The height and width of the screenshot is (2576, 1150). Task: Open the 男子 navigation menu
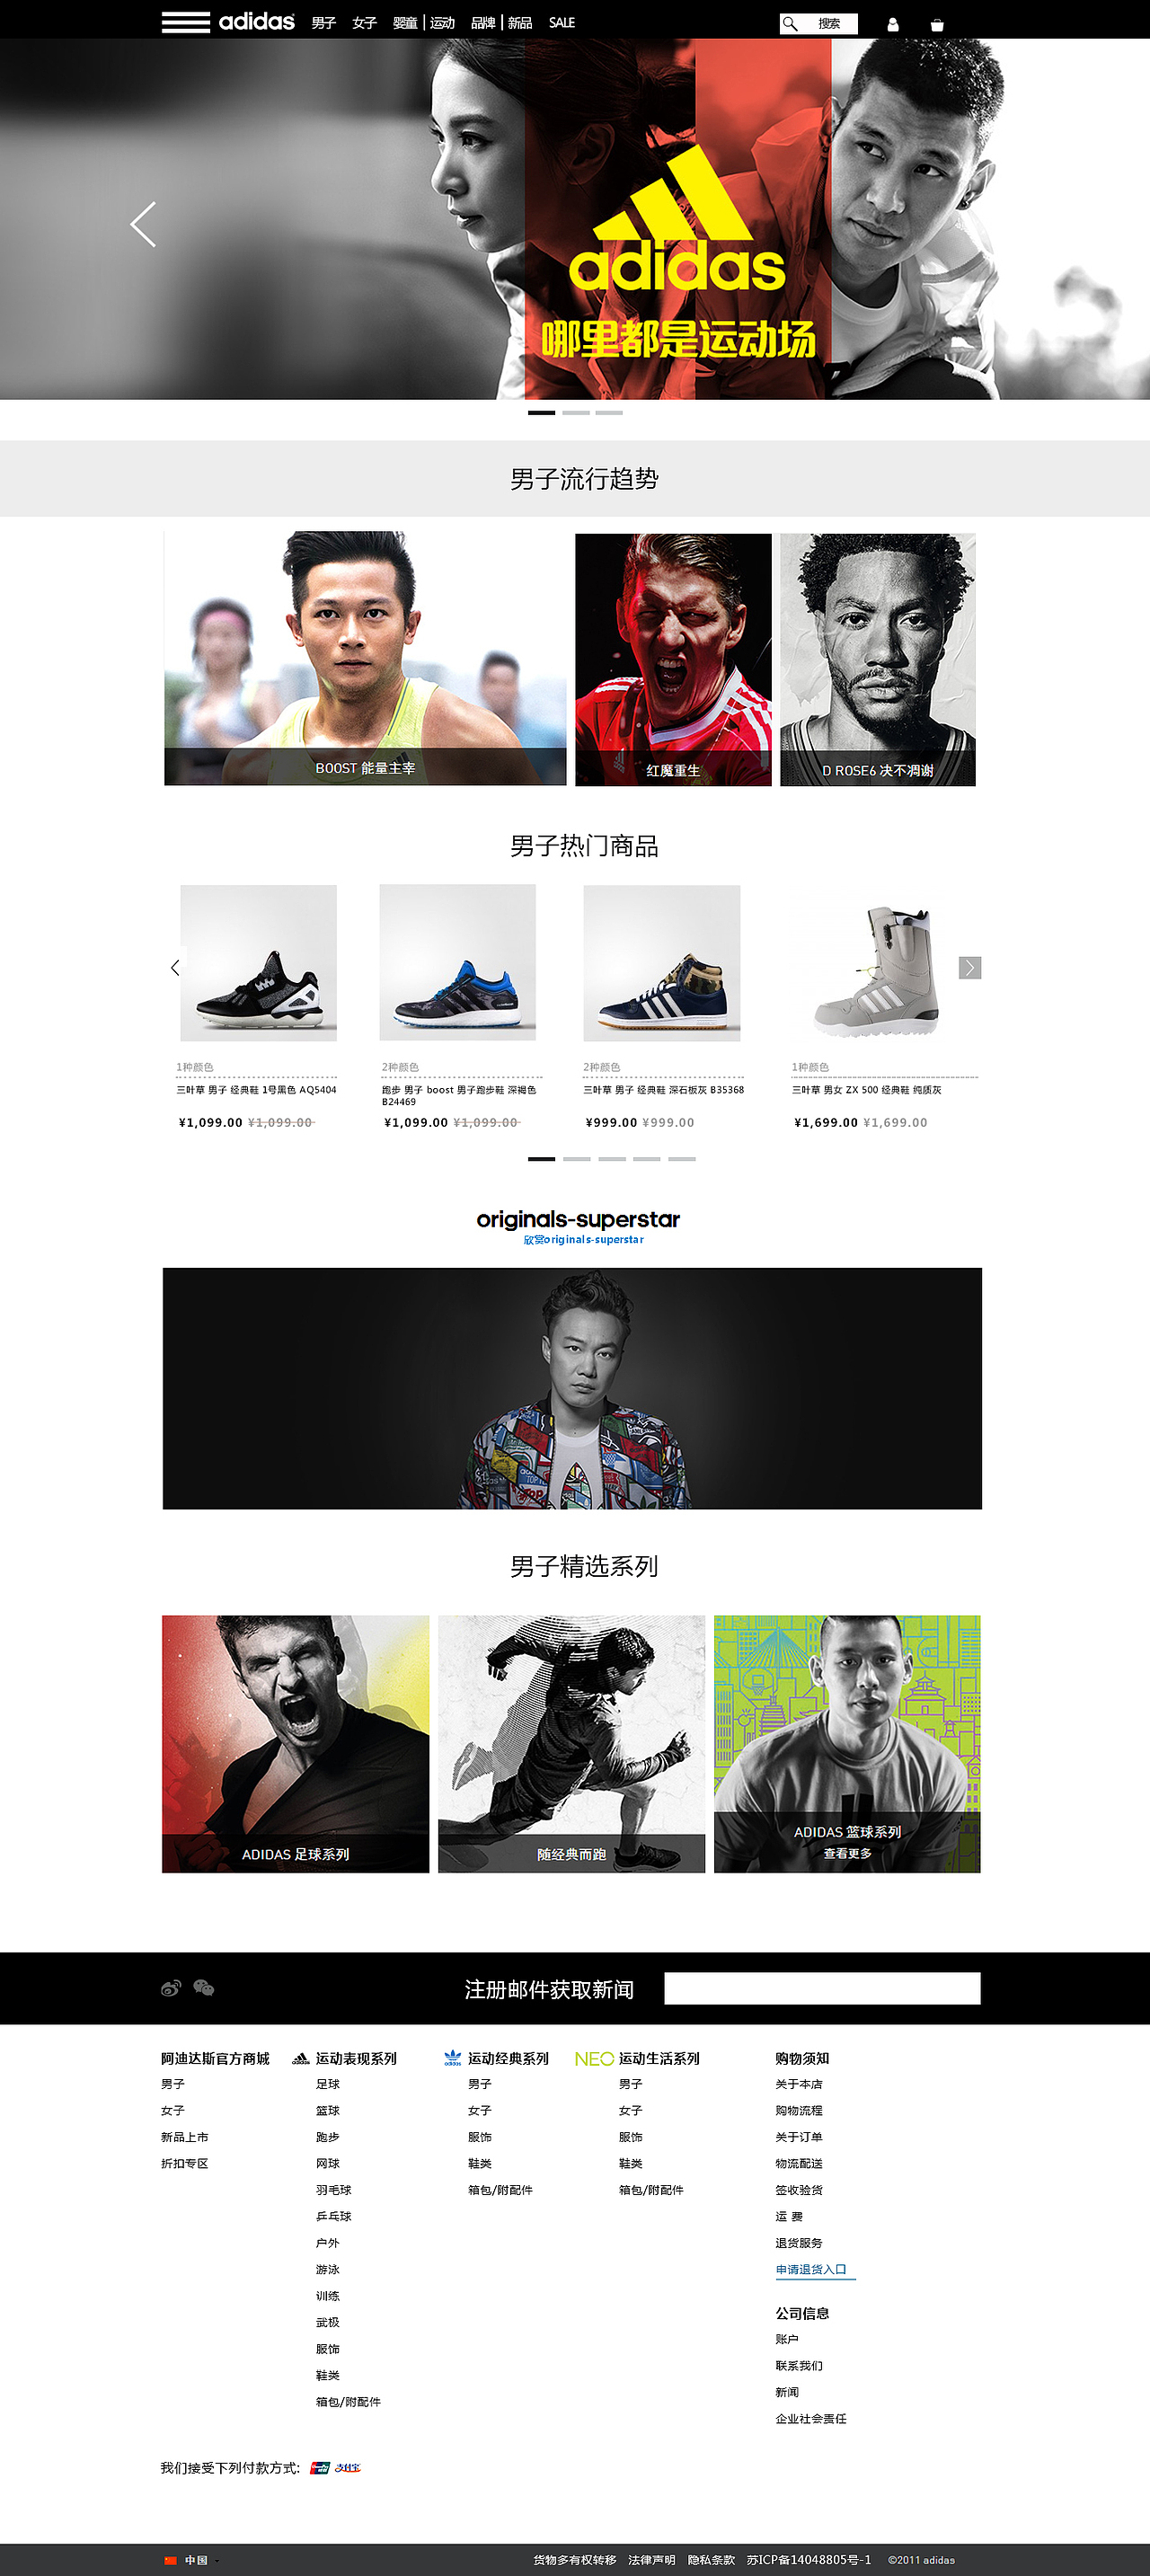323,23
